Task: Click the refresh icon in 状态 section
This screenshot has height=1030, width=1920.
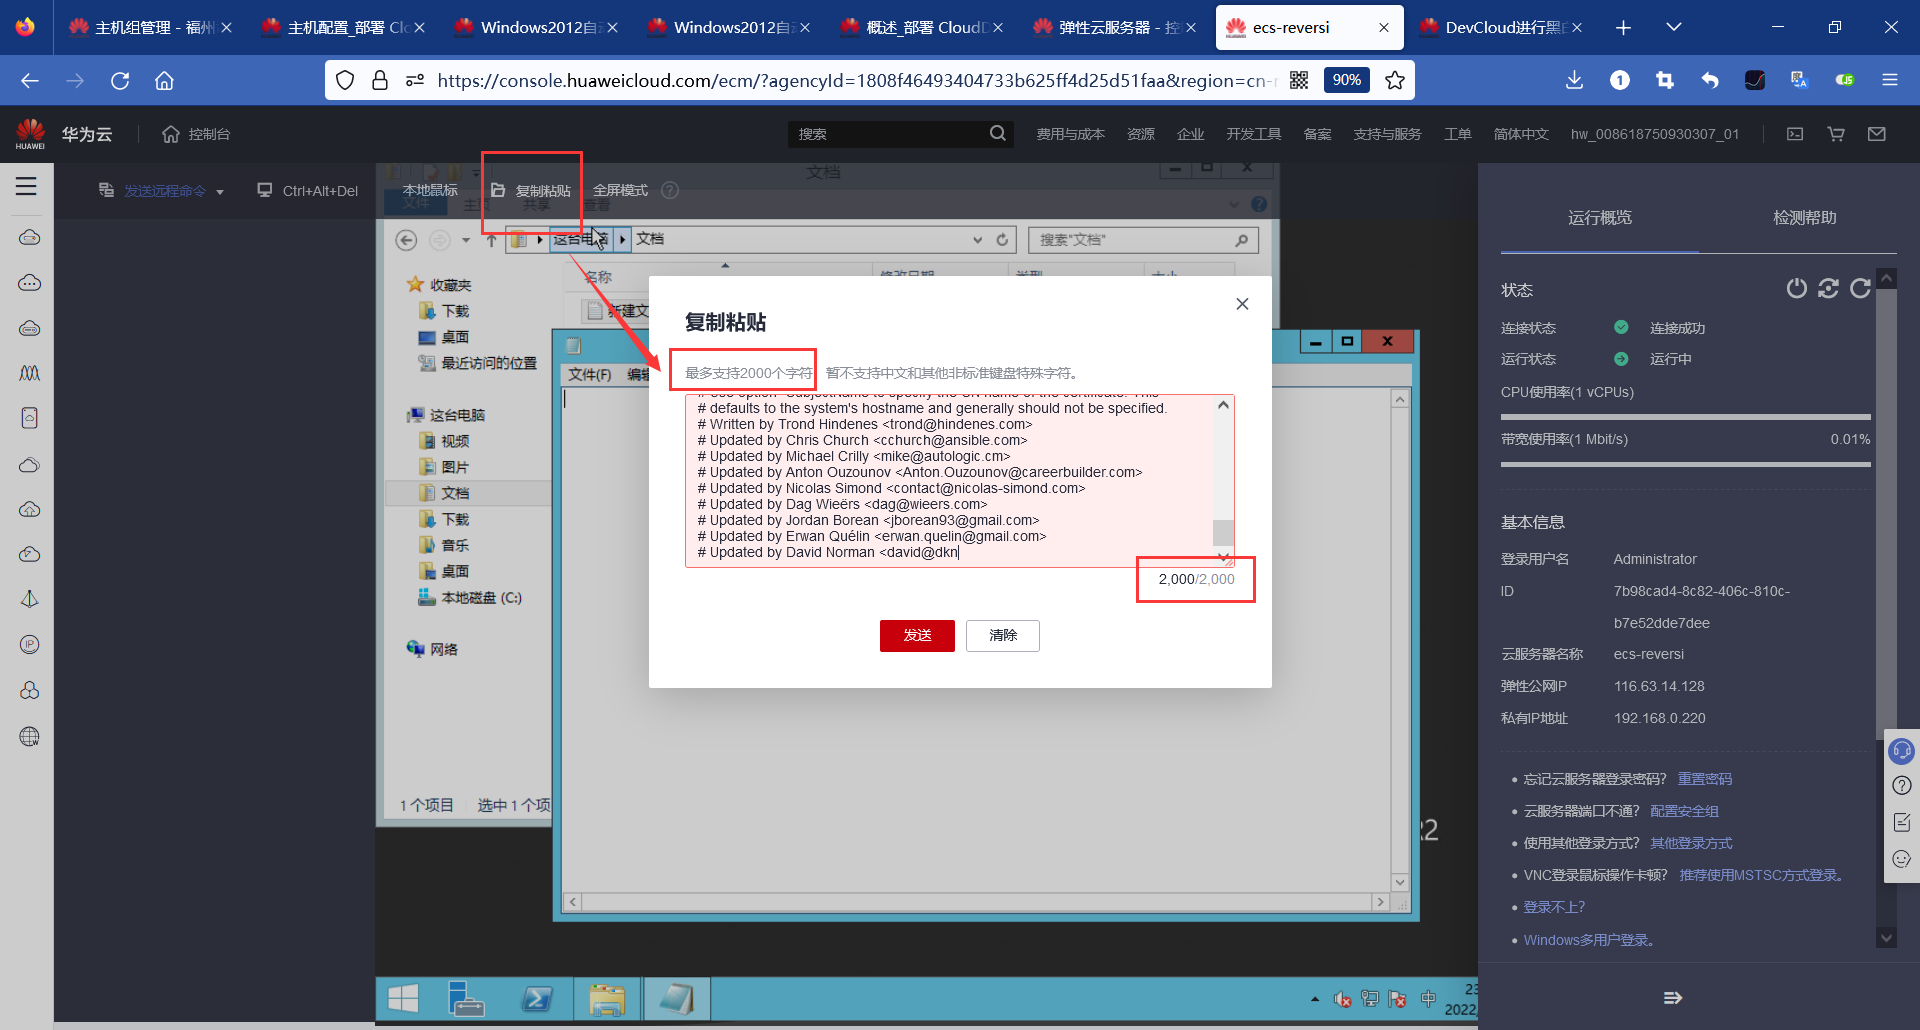Action: (1860, 289)
